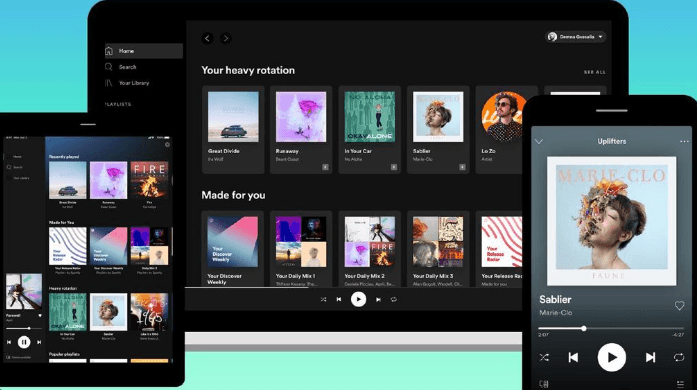Toggle shuffle on the phone player
697x390 pixels.
coord(544,358)
